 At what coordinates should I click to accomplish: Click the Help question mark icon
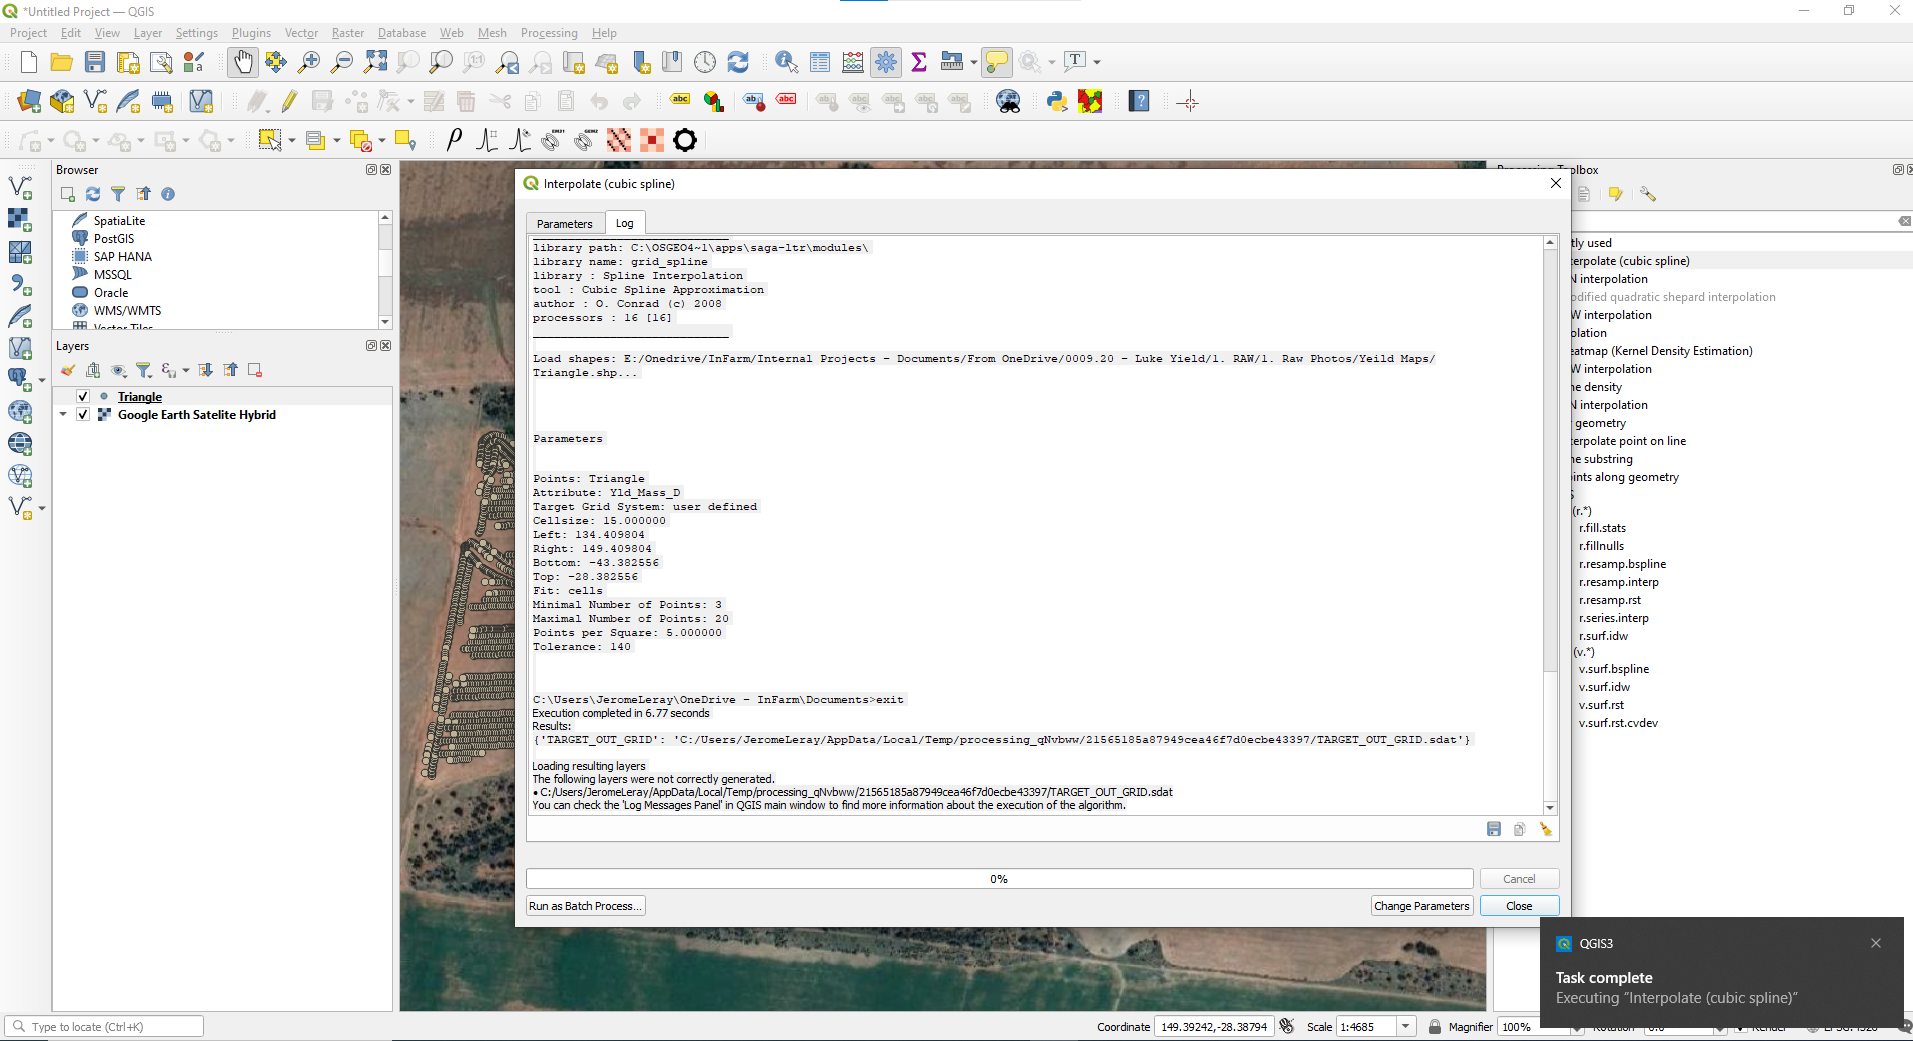click(x=1139, y=101)
